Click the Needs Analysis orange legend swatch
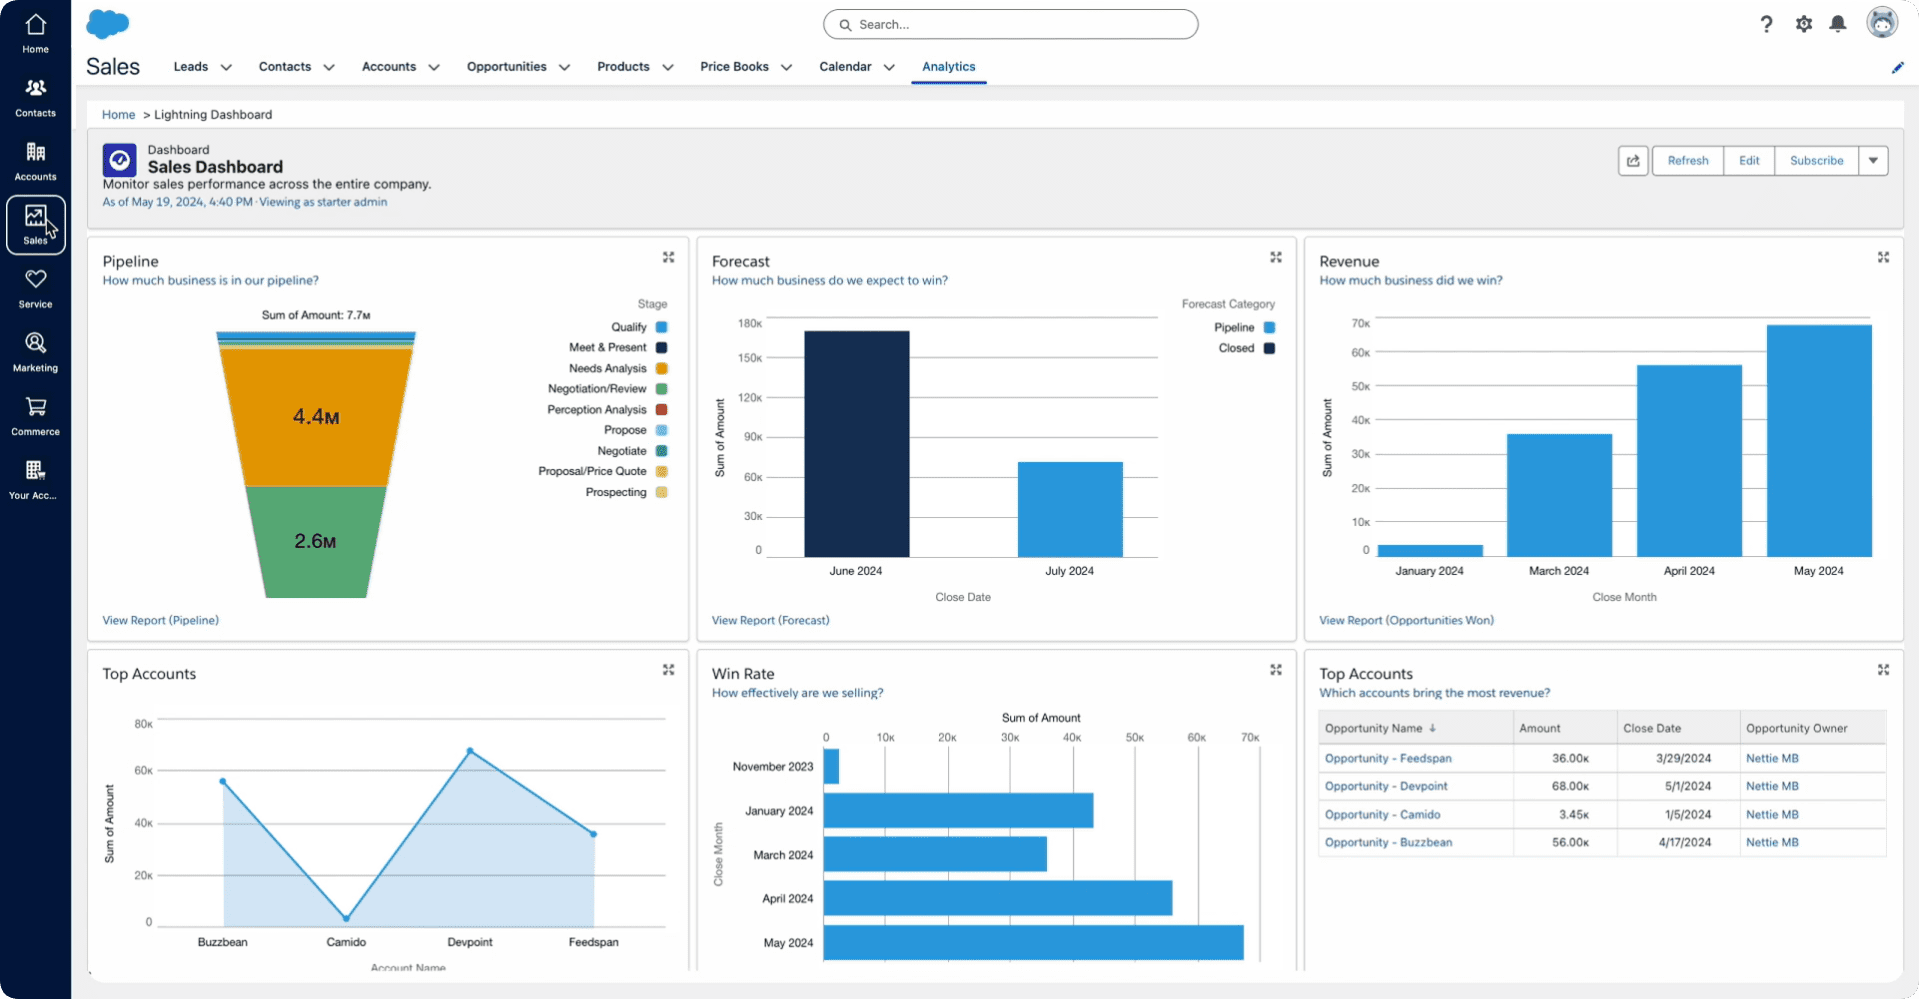The height and width of the screenshot is (999, 1919). pos(661,369)
